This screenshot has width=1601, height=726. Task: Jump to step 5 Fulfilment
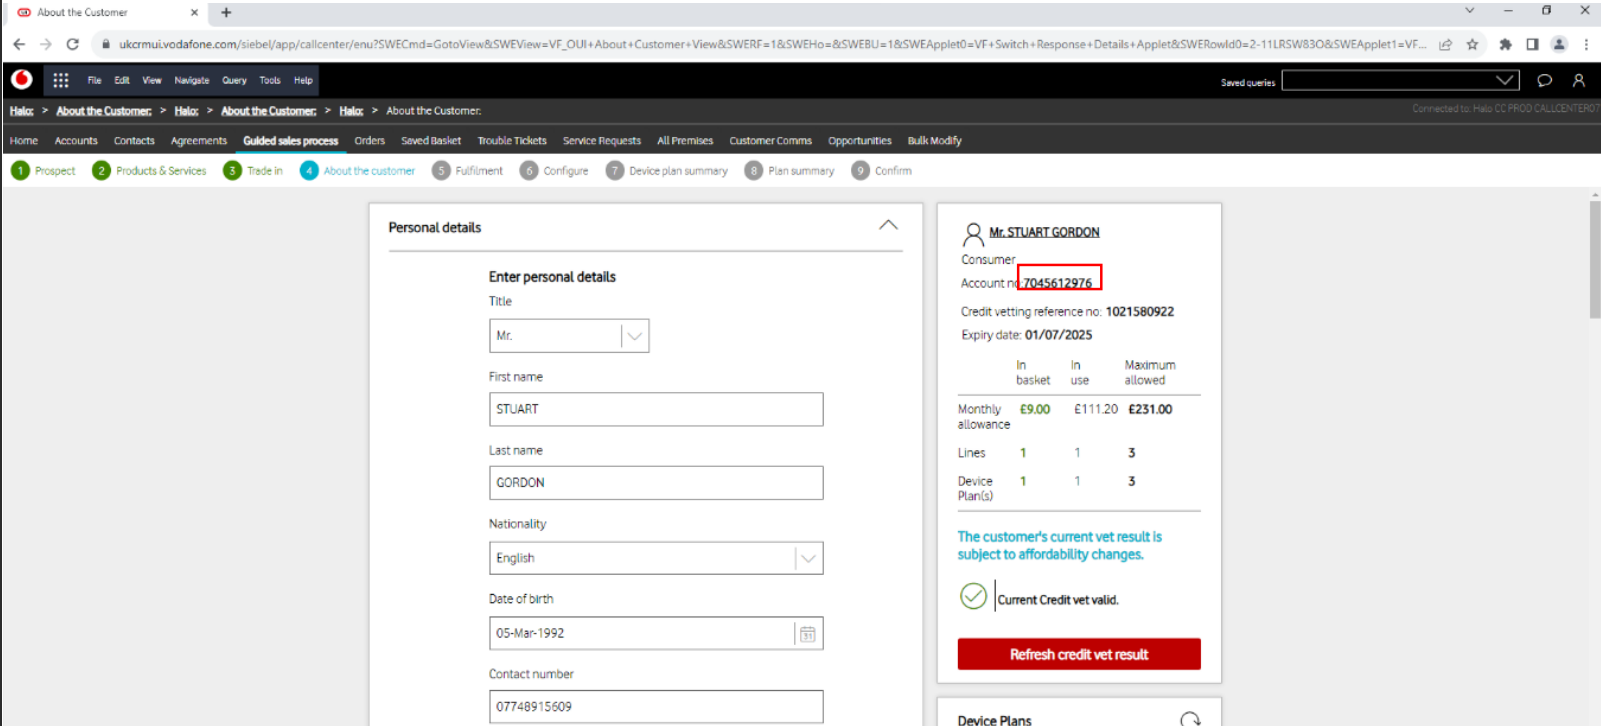468,171
